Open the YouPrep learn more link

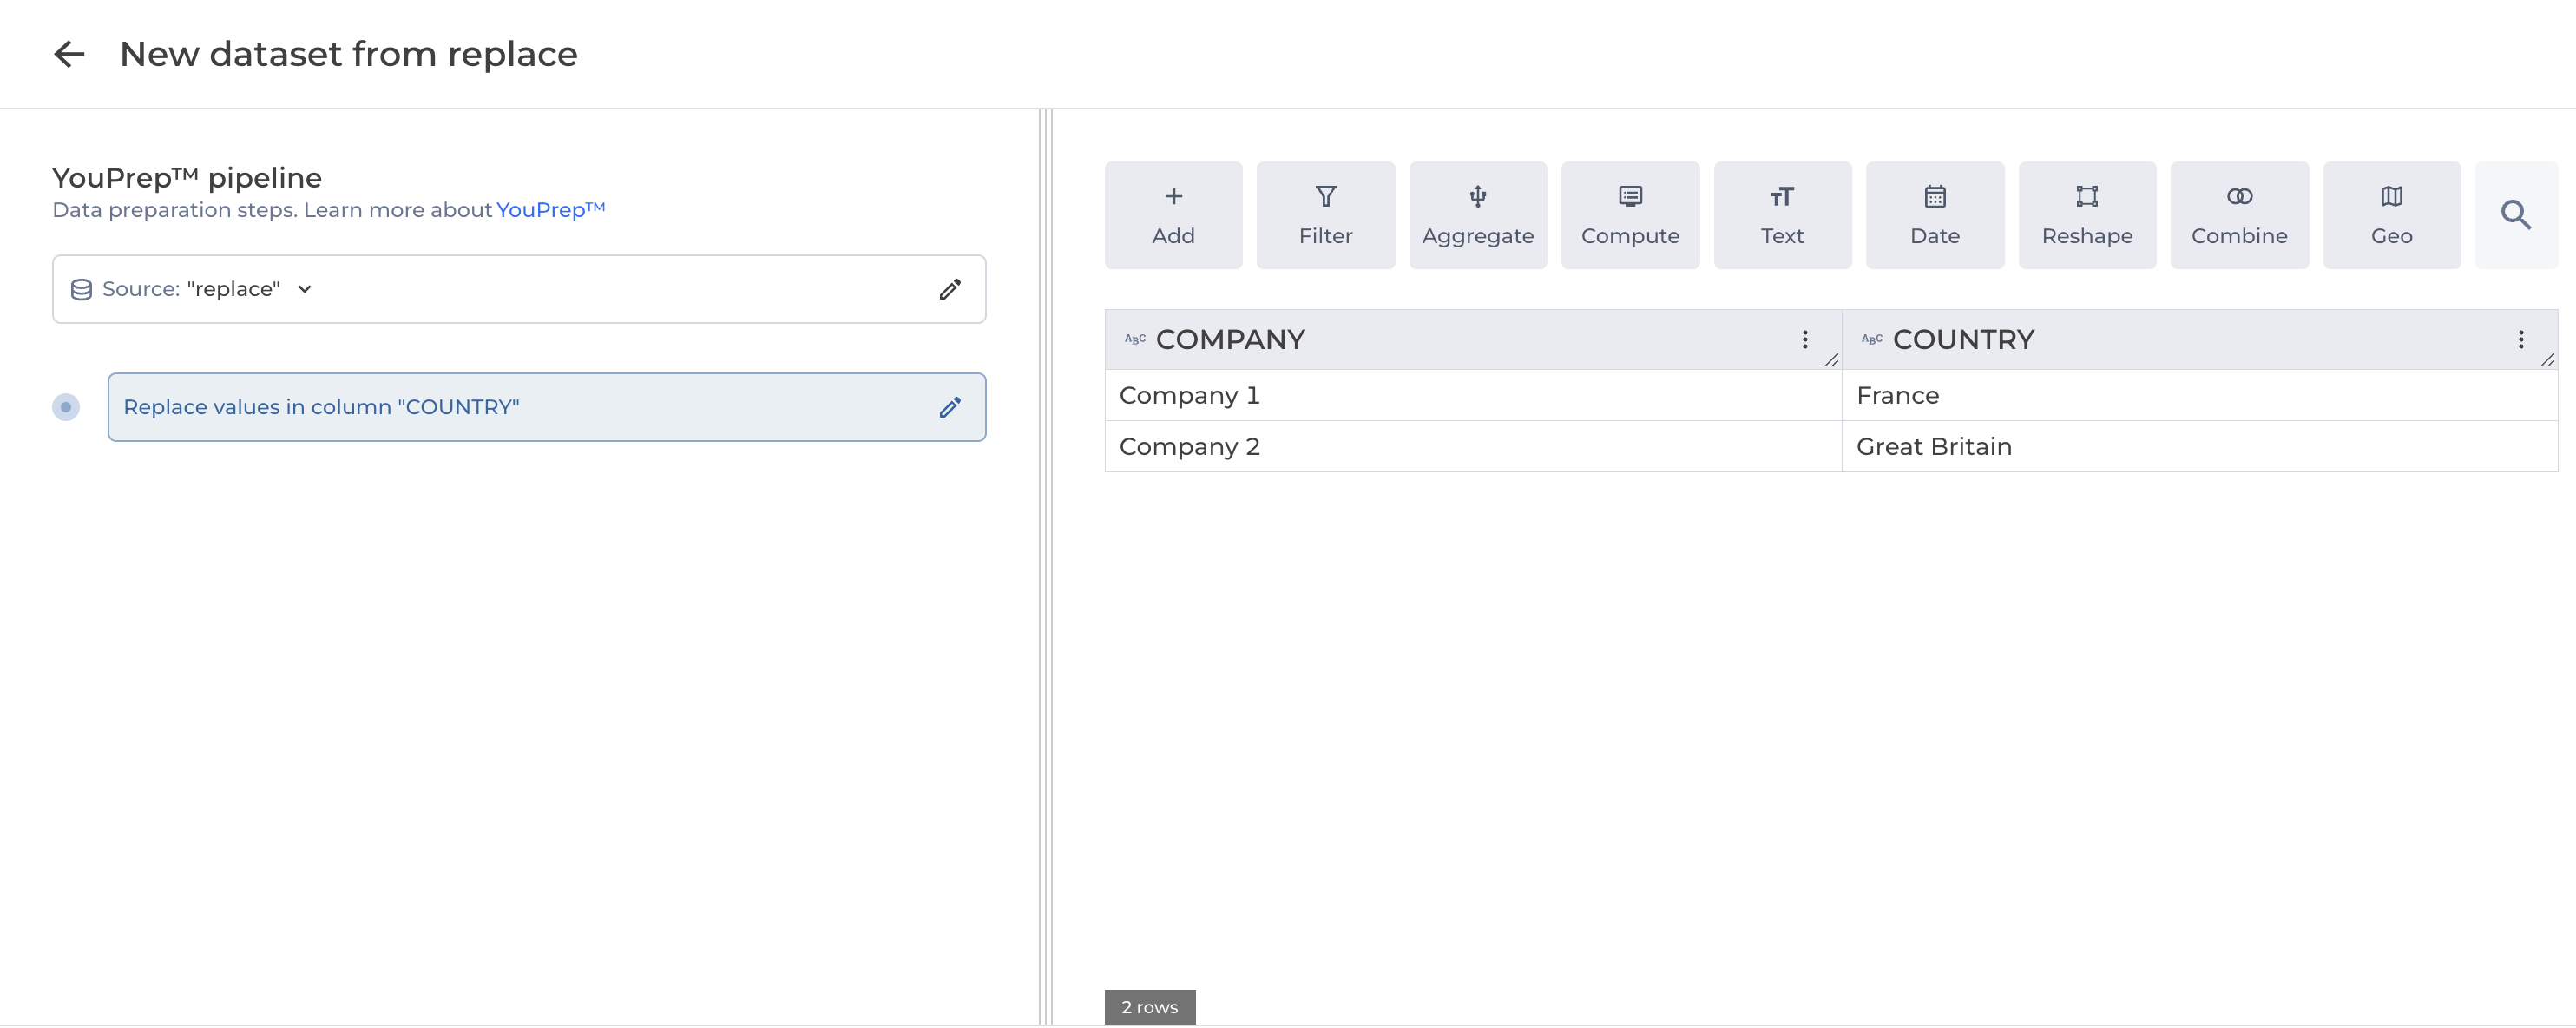point(550,210)
